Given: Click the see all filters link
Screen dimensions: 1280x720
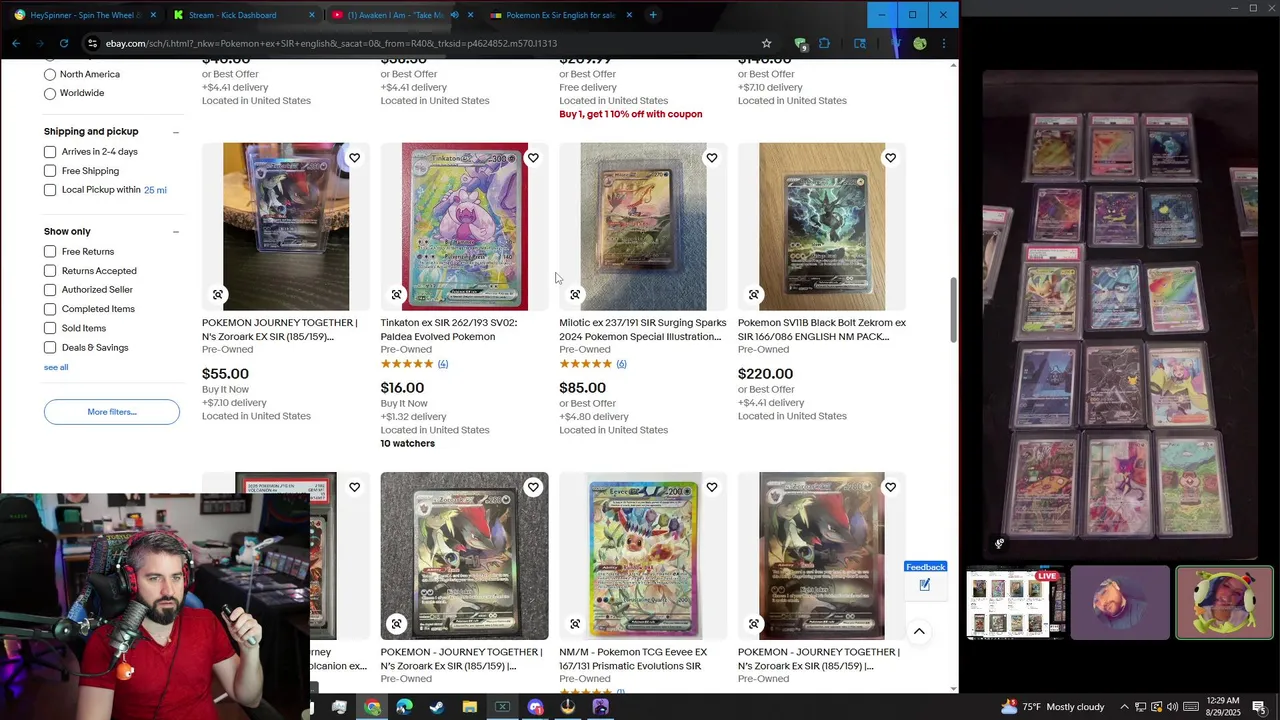Looking at the screenshot, I should 56,367.
